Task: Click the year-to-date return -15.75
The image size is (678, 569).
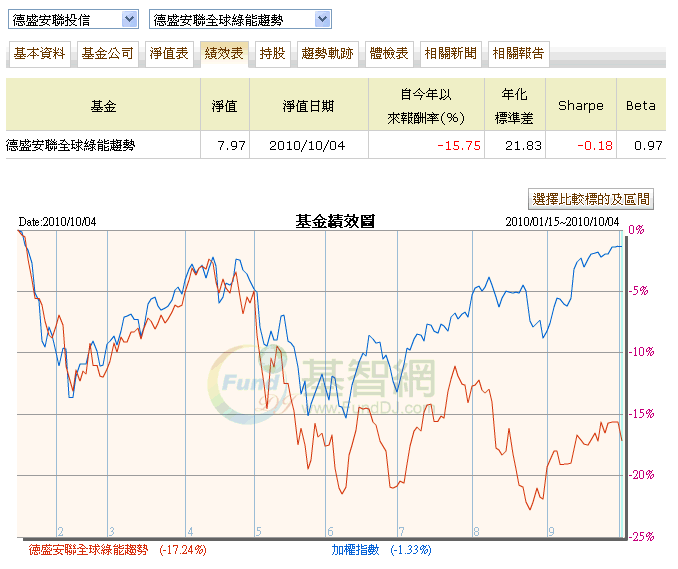Action: click(x=459, y=146)
